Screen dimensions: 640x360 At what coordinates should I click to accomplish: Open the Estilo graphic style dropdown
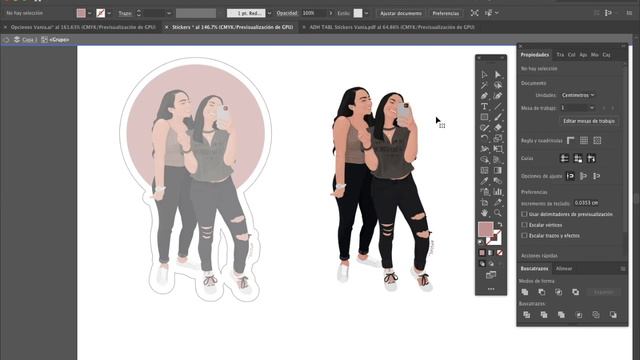click(367, 13)
